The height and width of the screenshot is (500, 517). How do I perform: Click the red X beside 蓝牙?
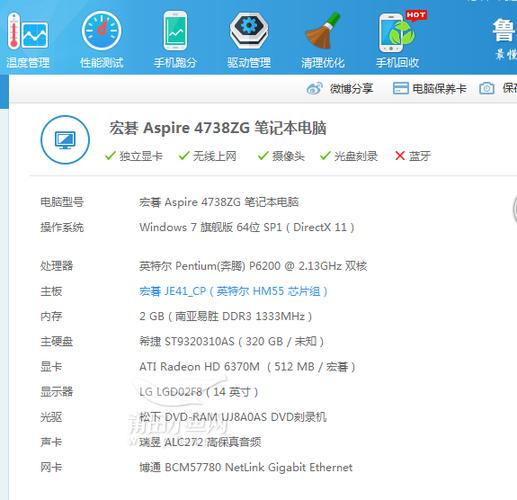click(x=400, y=155)
